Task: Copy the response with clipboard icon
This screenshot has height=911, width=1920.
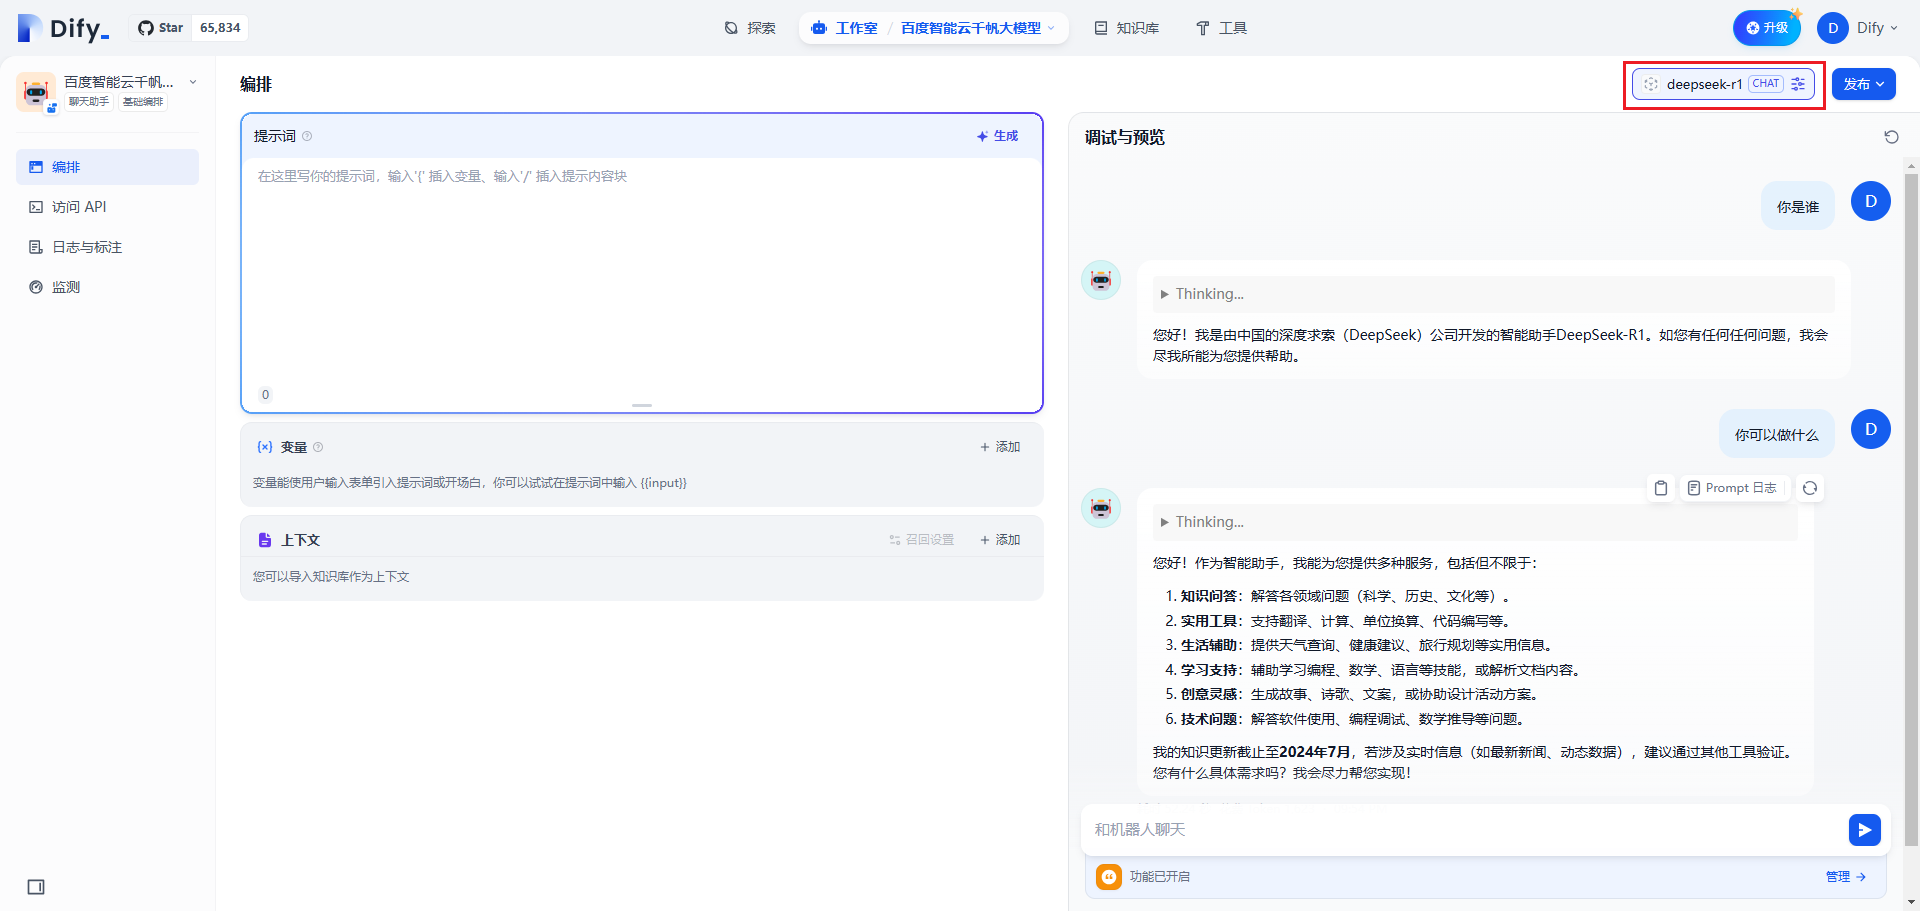Action: pos(1661,488)
